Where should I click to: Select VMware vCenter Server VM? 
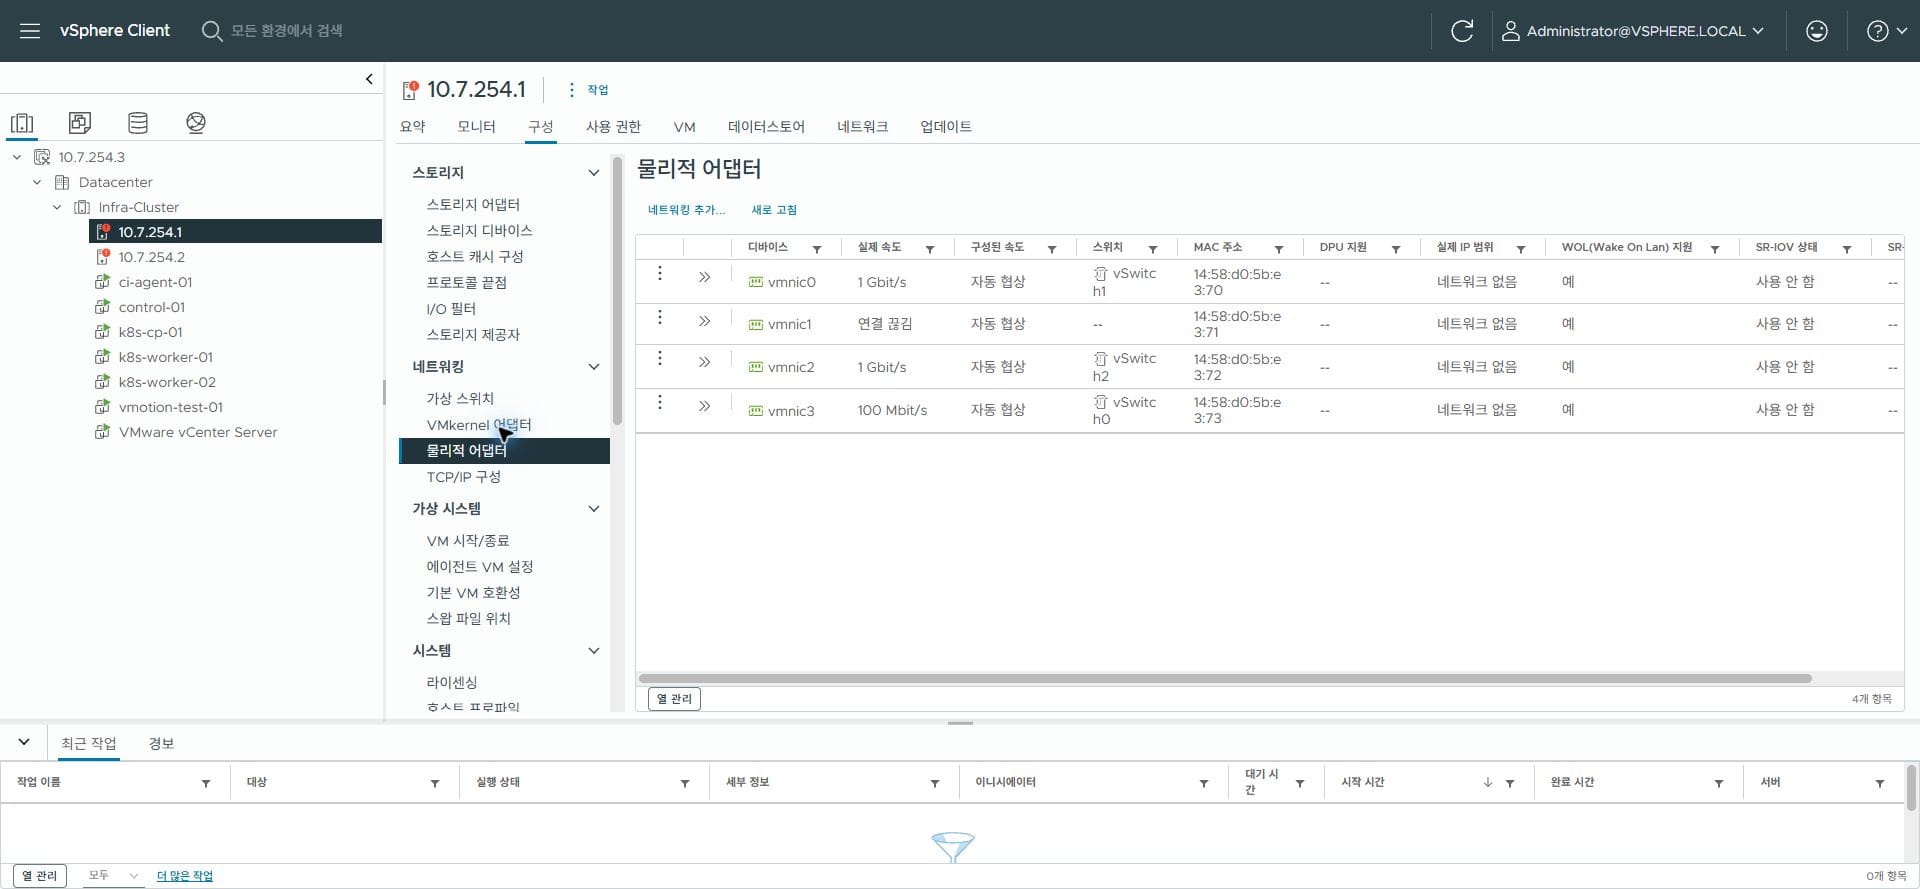[197, 432]
